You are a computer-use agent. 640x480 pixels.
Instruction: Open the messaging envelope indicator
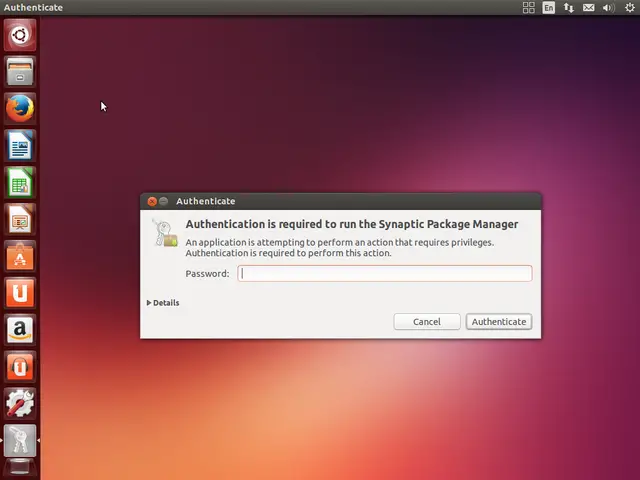pyautogui.click(x=589, y=7)
